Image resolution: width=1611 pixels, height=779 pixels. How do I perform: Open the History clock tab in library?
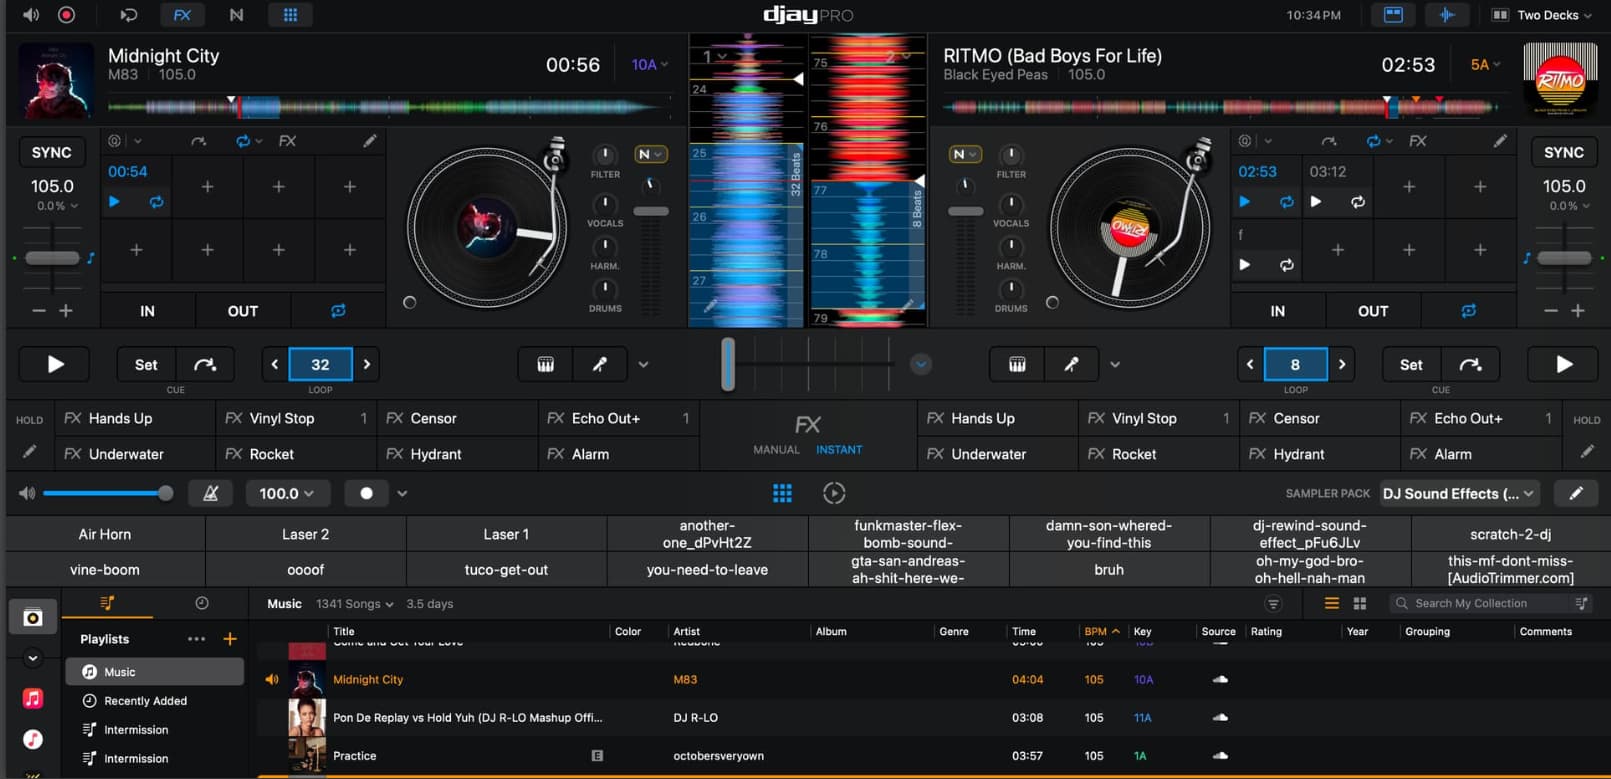pyautogui.click(x=201, y=603)
